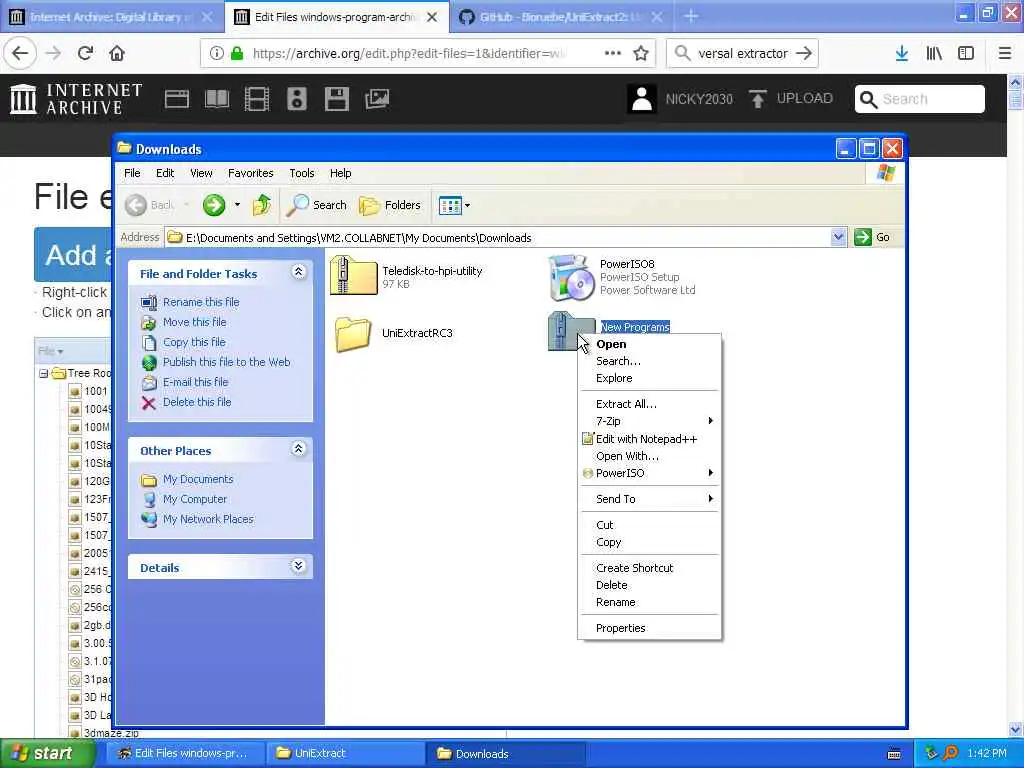Viewport: 1024px width, 768px height.
Task: Switch to the GitHub UniExtract2 browser tab
Action: pyautogui.click(x=560, y=17)
